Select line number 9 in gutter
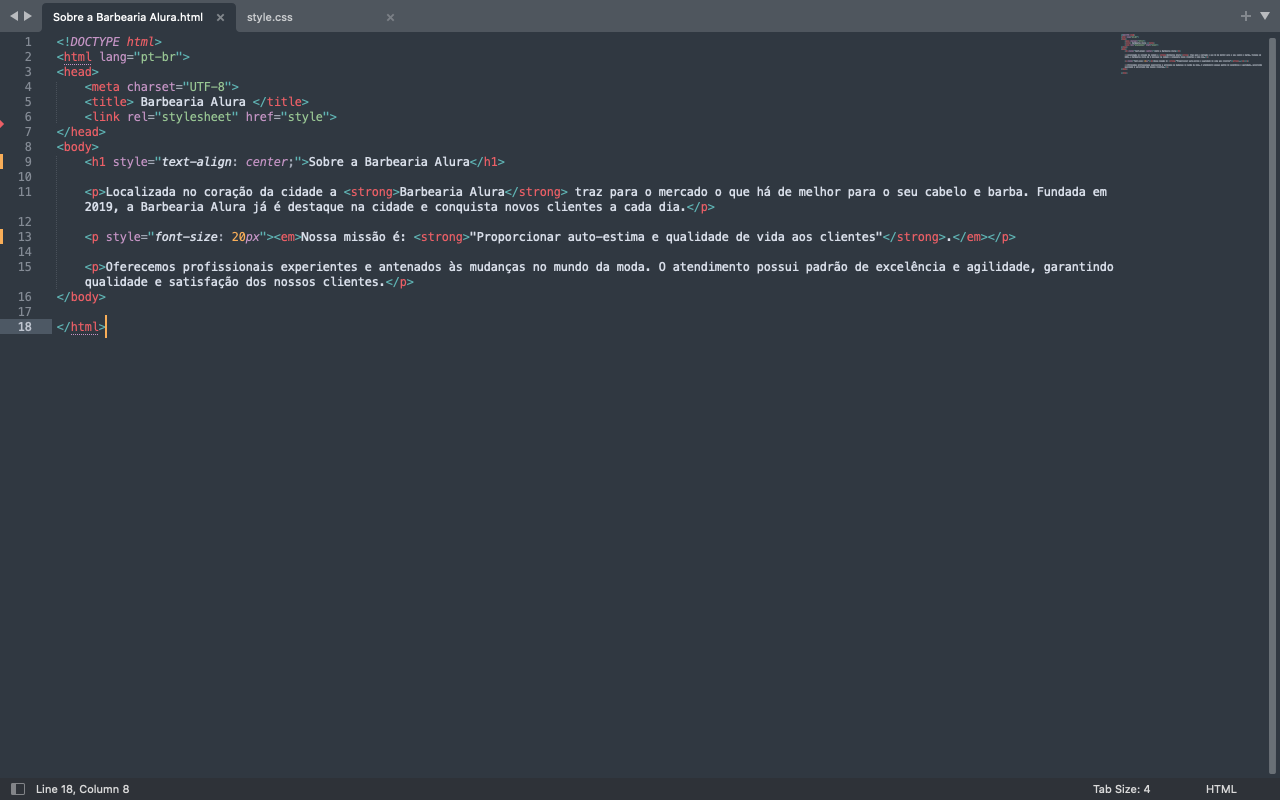1280x800 pixels. [x=28, y=162]
